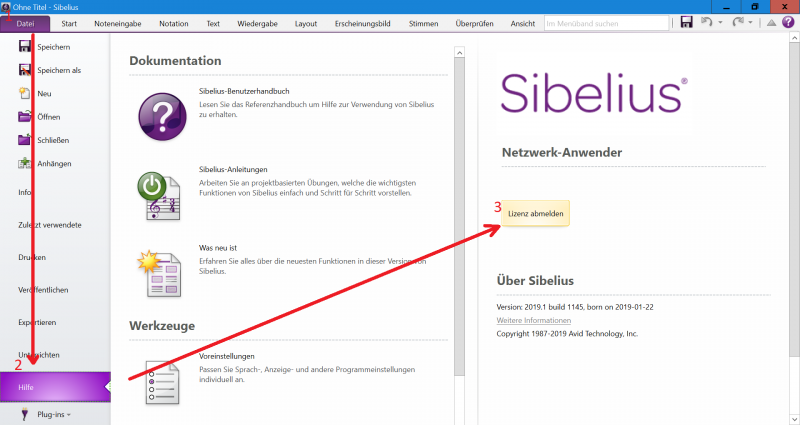Click the save icon in the top toolbar
The image size is (800, 425).
pos(687,22)
